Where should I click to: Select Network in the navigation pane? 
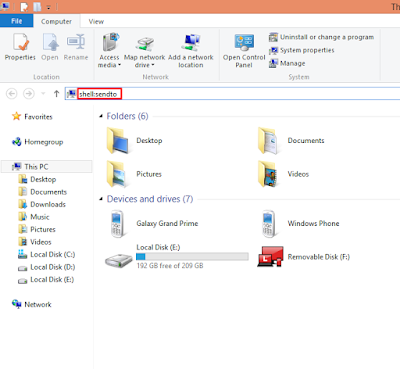click(32, 304)
